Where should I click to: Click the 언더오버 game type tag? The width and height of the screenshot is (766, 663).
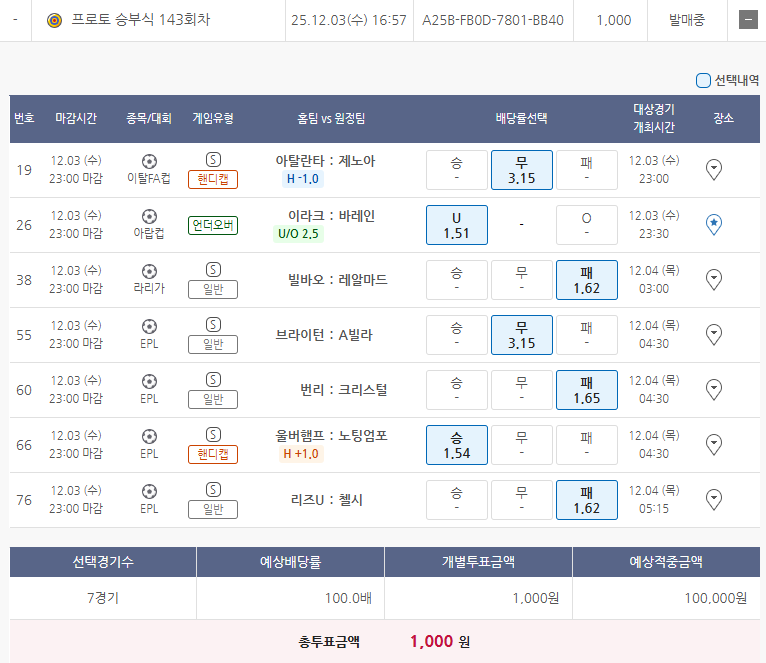(212, 225)
